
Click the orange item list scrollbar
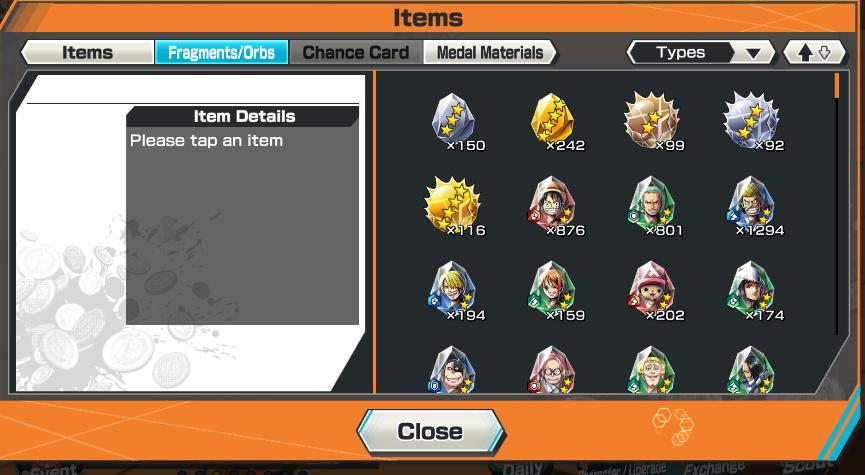tap(837, 86)
